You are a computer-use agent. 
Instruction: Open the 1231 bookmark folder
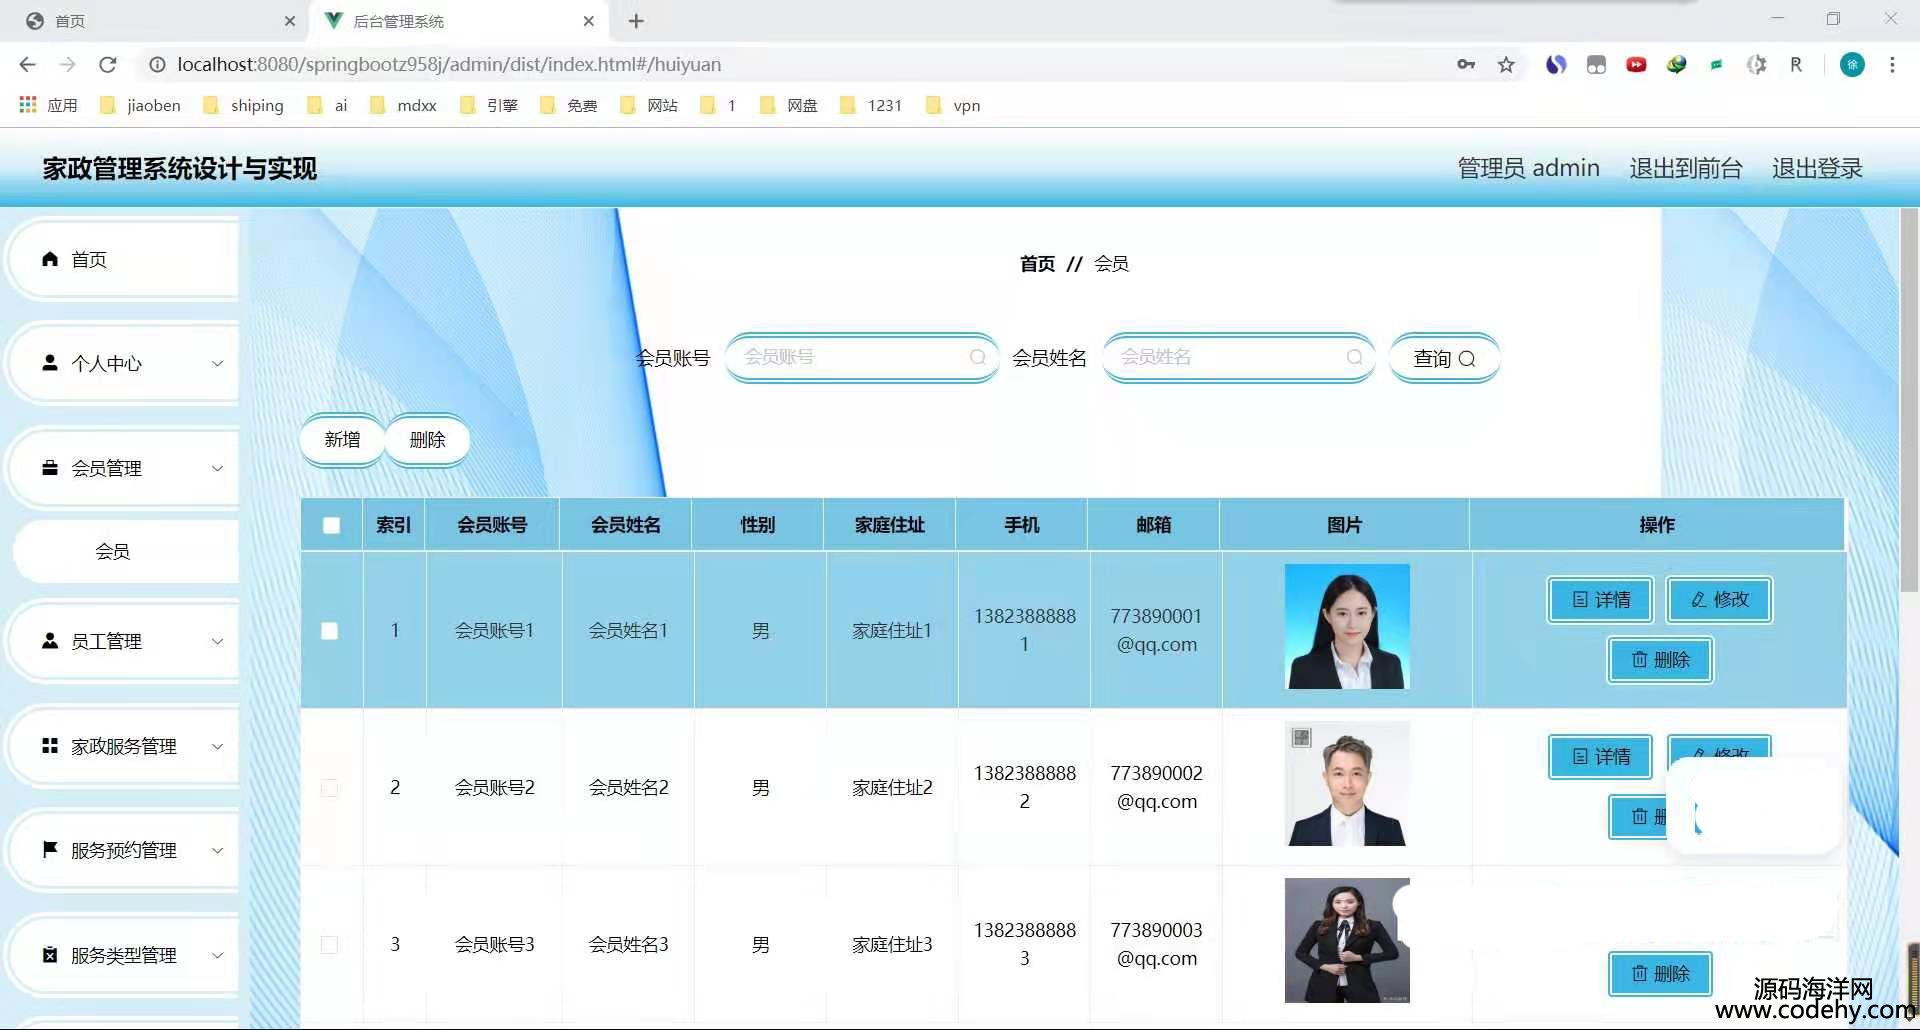click(x=871, y=105)
